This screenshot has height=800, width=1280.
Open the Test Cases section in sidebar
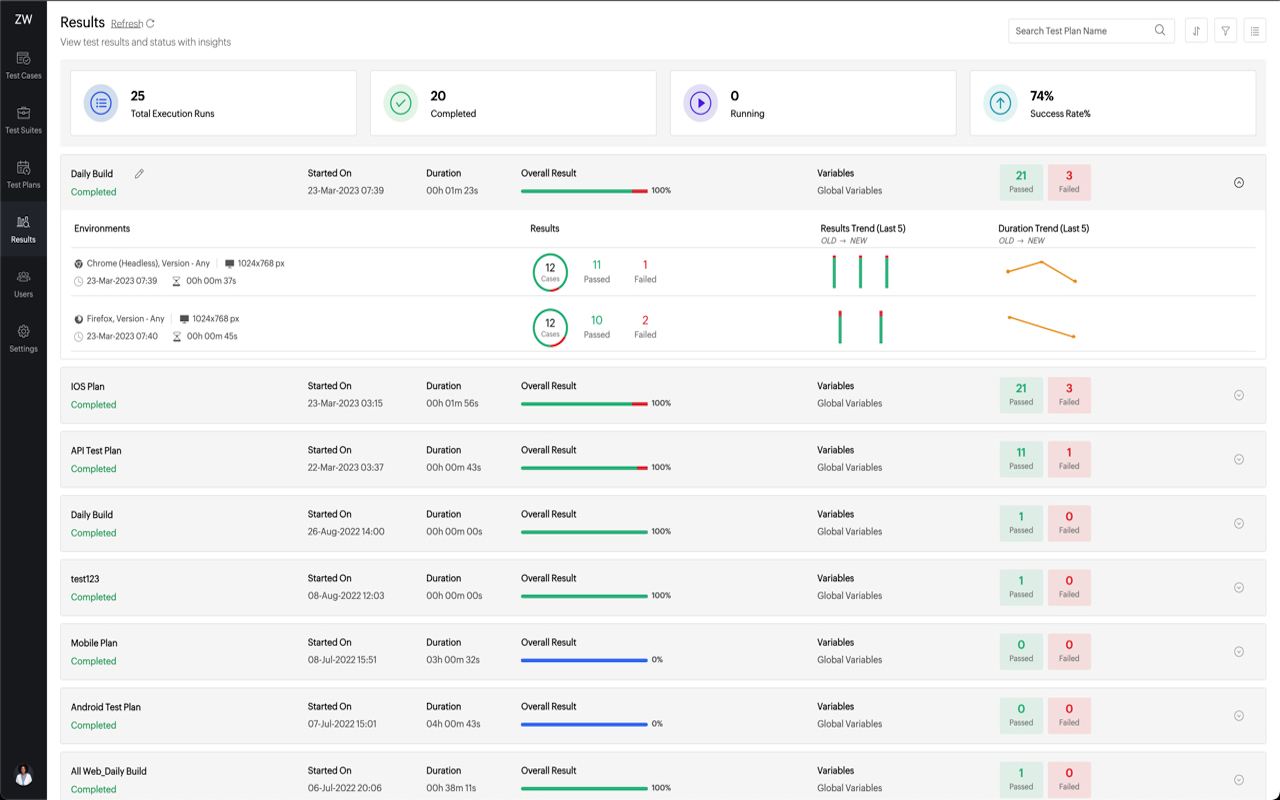pos(23,64)
